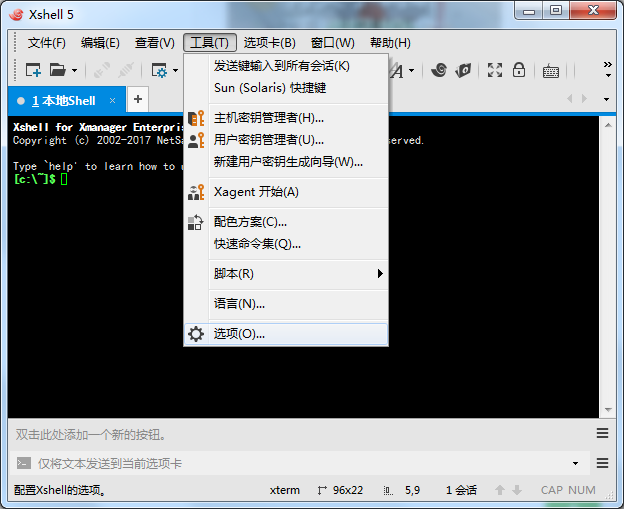Click terminal scrollbar down arrow
624x509 pixels.
point(608,410)
